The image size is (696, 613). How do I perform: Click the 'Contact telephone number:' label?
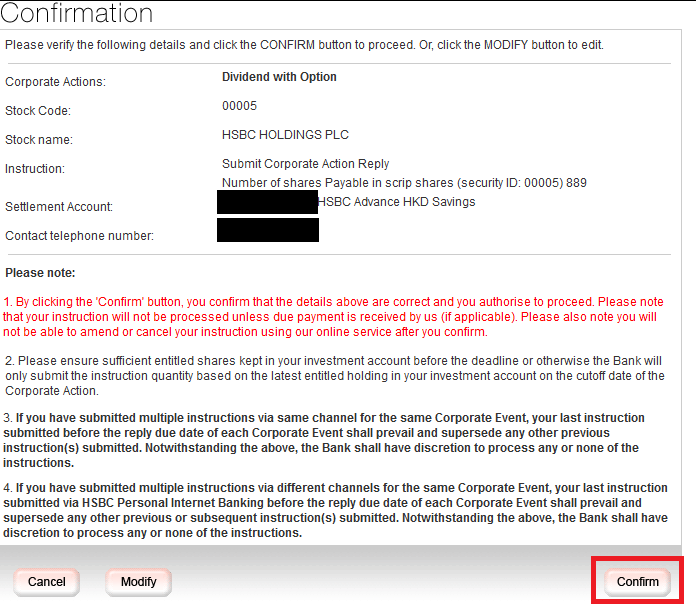pyautogui.click(x=80, y=236)
